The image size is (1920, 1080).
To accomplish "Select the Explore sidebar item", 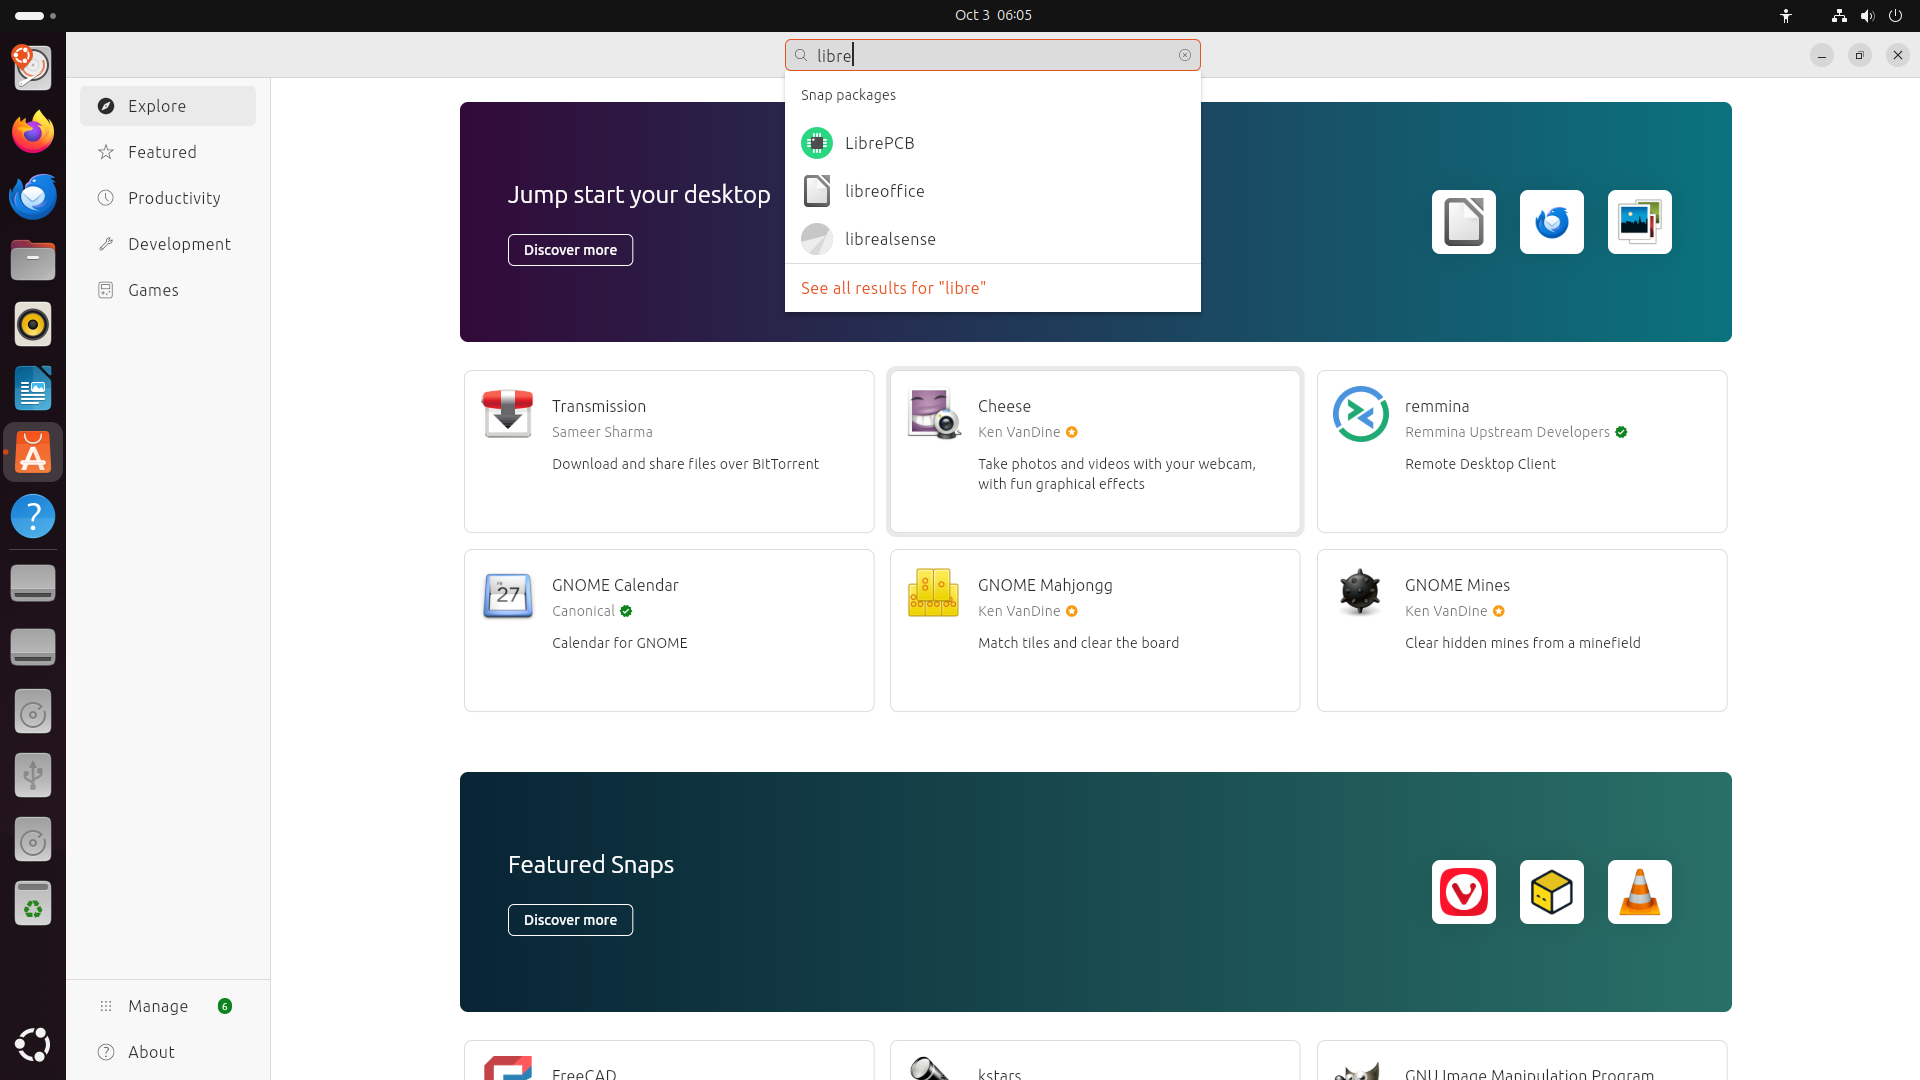I will click(x=168, y=106).
